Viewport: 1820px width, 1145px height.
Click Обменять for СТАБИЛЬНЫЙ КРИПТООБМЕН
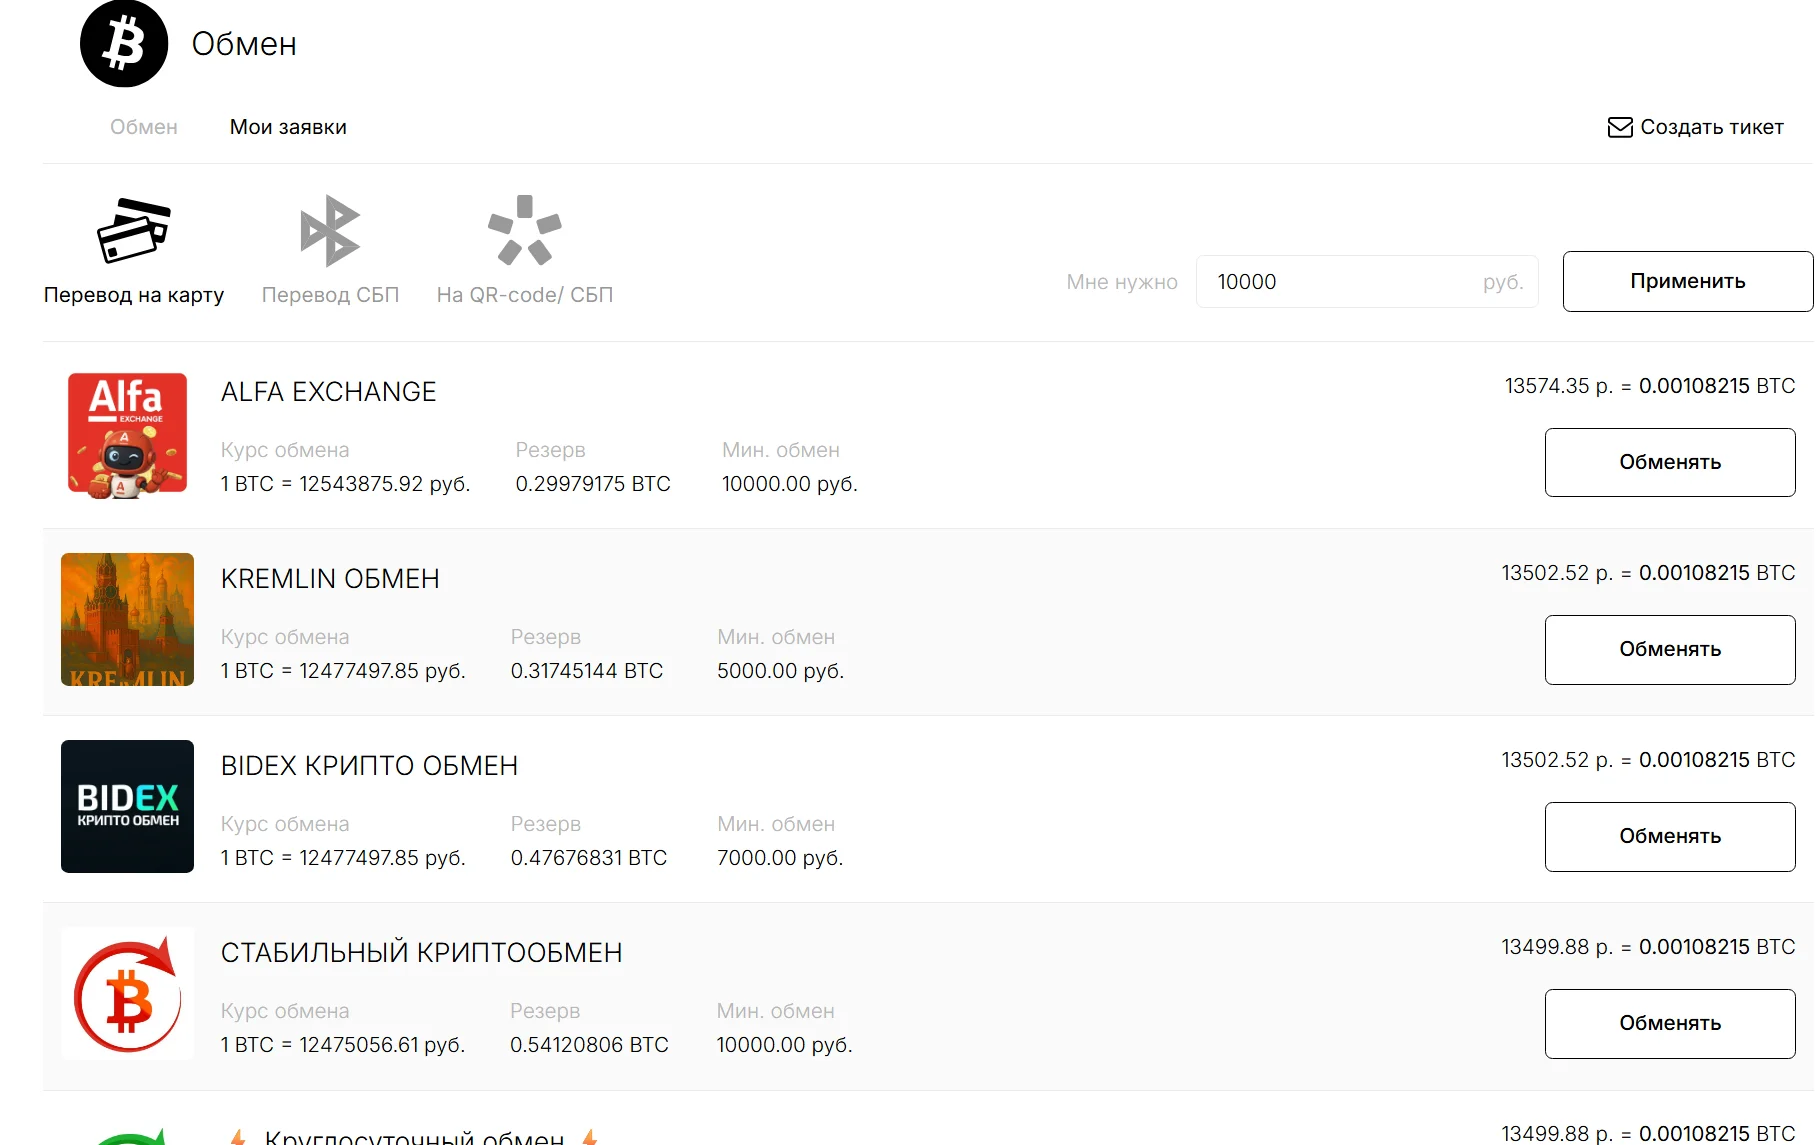click(1670, 1023)
